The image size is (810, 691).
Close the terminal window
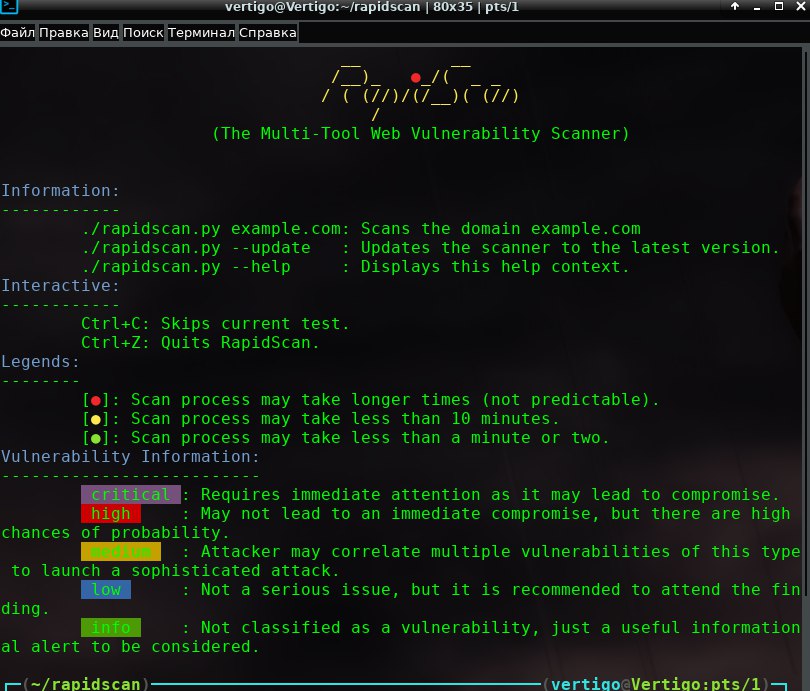click(800, 6)
